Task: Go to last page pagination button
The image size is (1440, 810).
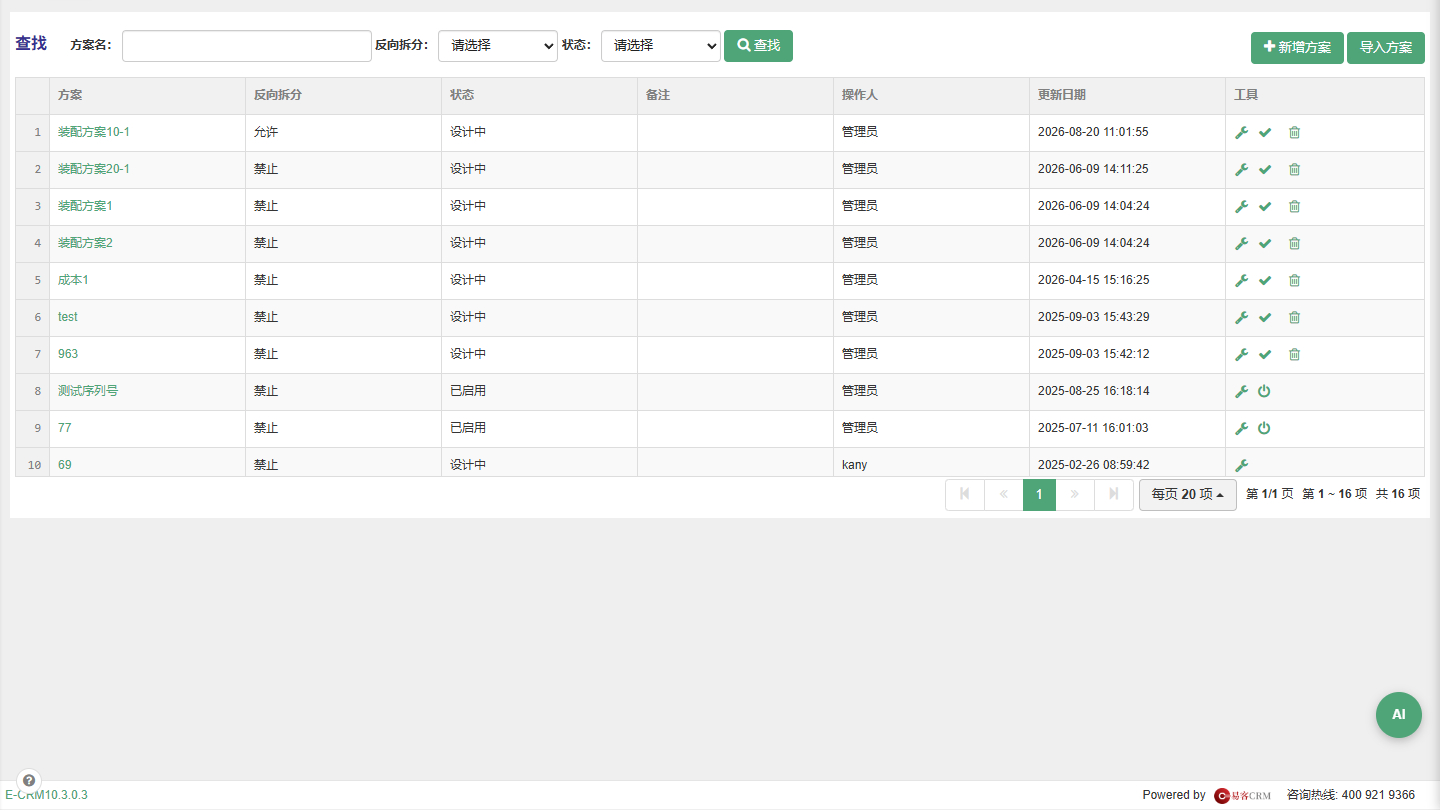Action: tap(1114, 495)
